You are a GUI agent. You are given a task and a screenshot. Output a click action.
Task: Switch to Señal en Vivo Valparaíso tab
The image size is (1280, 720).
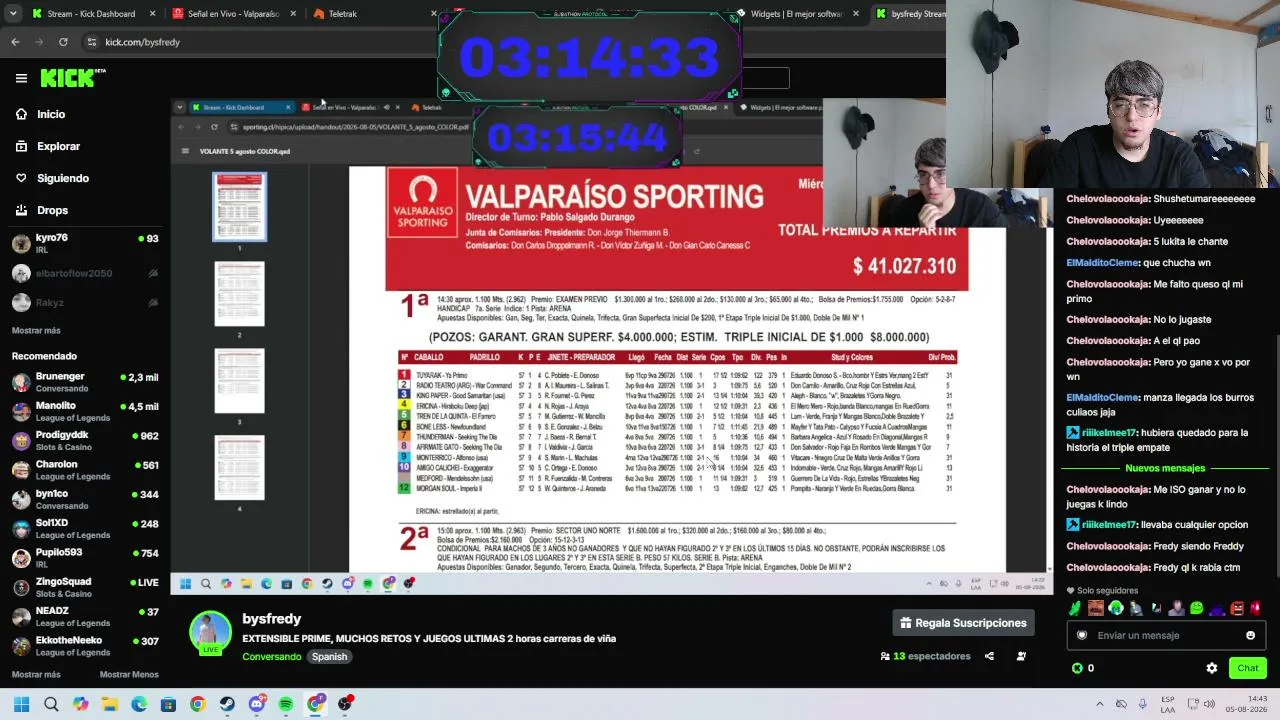[232, 14]
